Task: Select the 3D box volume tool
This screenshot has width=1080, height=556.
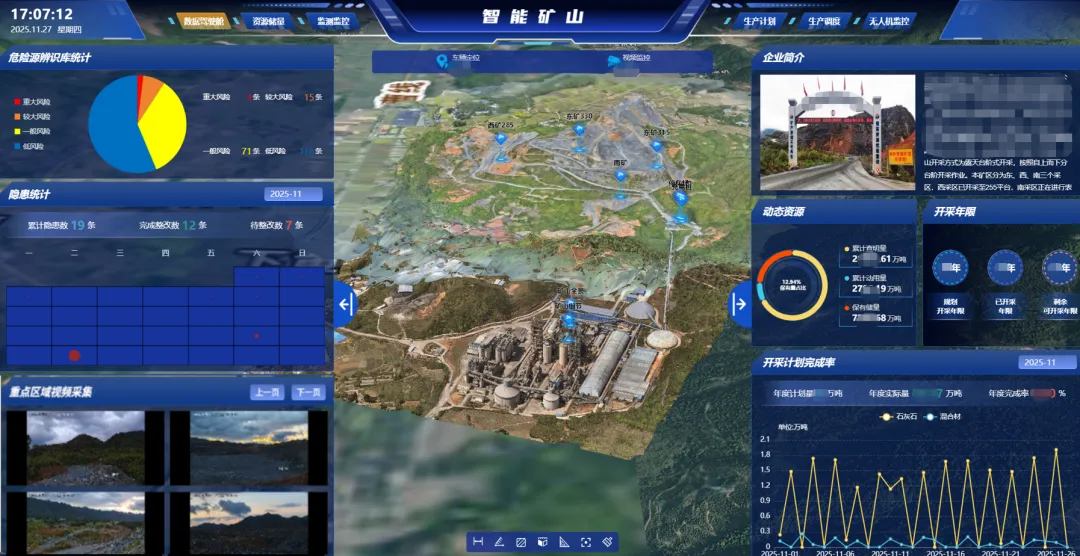Action: pyautogui.click(x=542, y=542)
